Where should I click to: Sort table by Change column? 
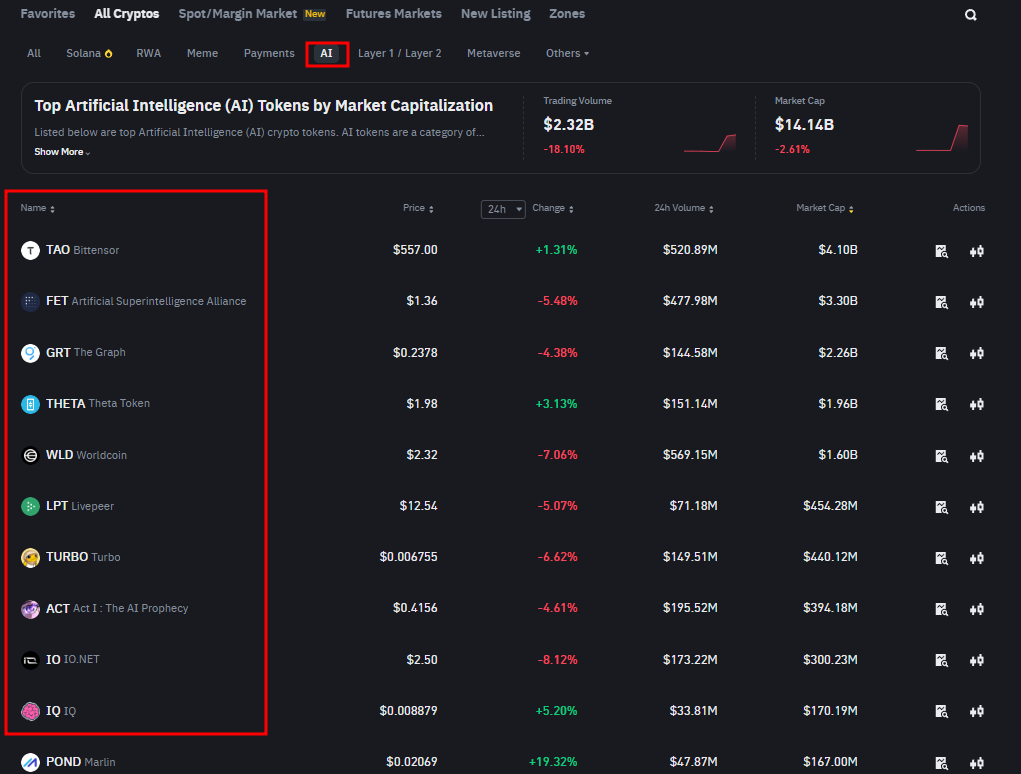coord(553,208)
